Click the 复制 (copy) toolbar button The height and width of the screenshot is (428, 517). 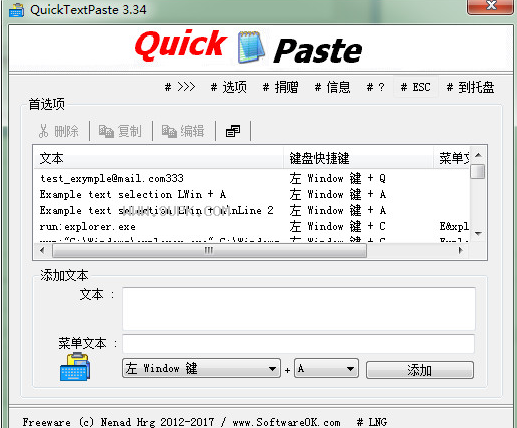click(120, 131)
